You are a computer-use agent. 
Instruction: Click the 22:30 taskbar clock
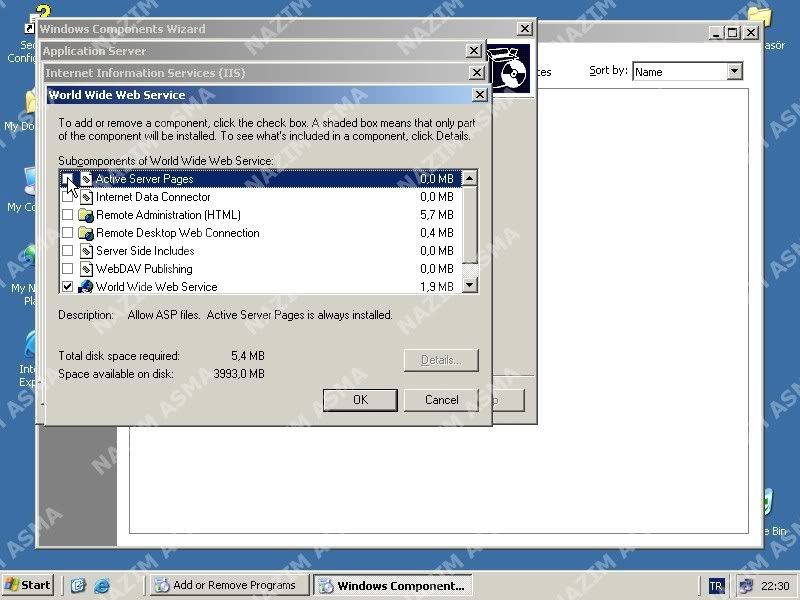pyautogui.click(x=775, y=586)
